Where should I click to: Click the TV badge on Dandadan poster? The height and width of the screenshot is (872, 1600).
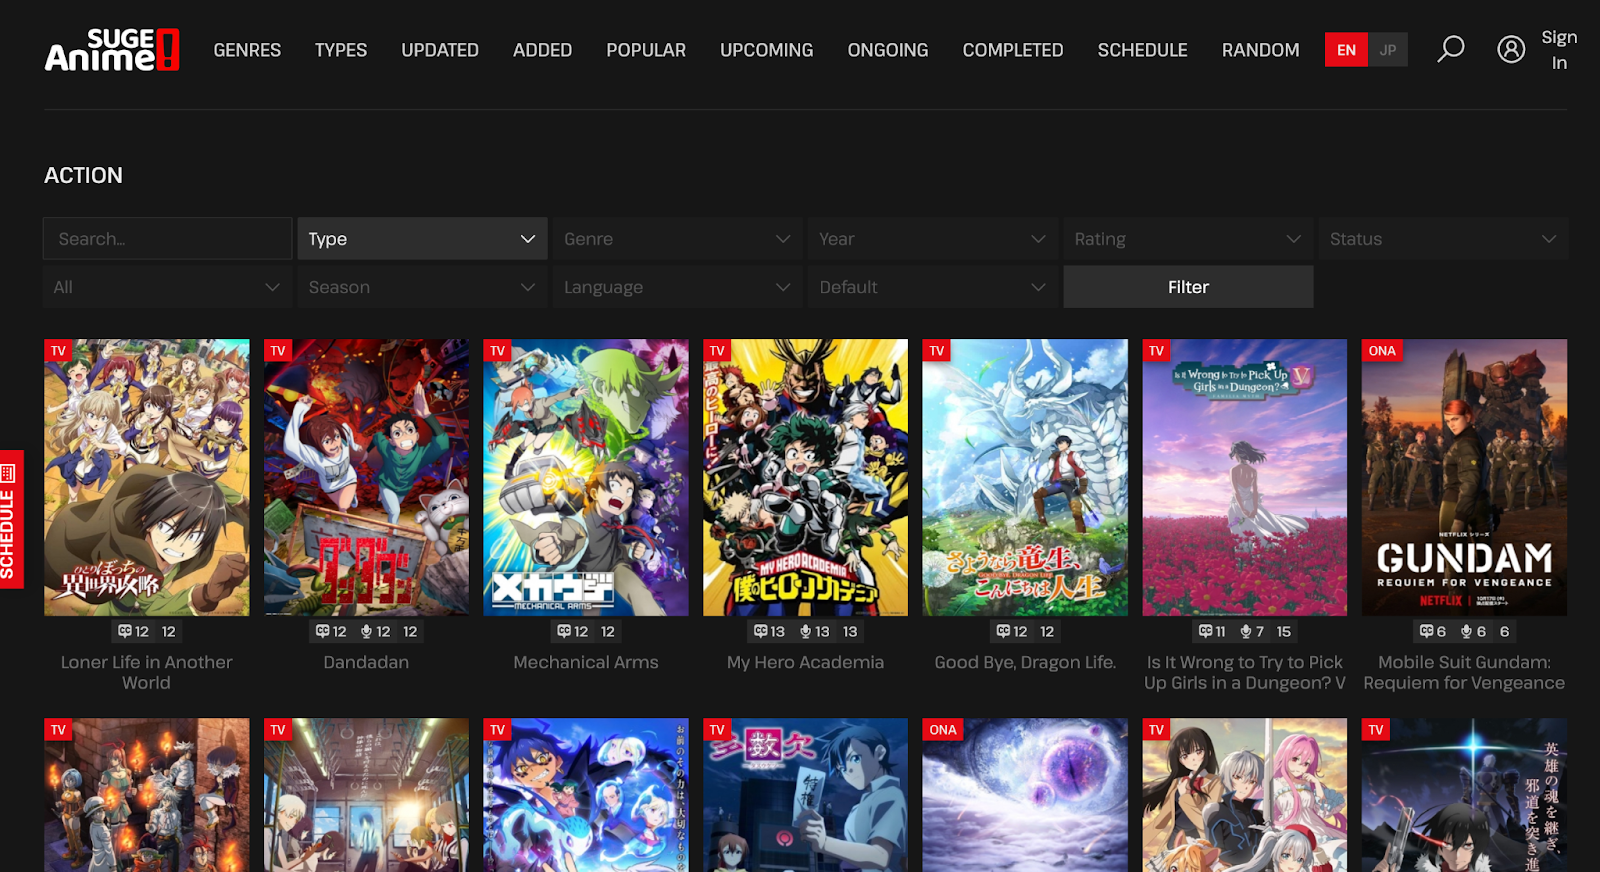tap(278, 350)
